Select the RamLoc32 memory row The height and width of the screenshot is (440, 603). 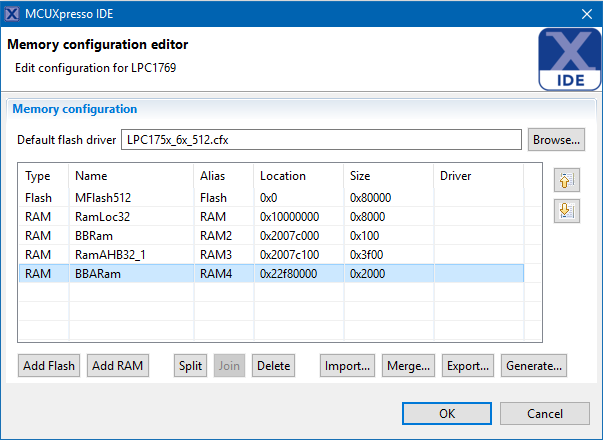[x=100, y=217]
